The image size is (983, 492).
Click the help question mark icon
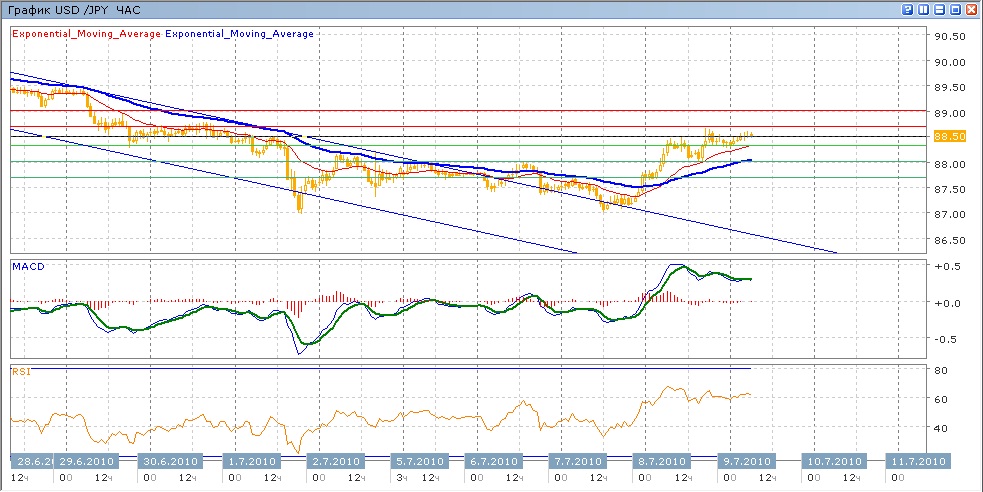pyautogui.click(x=908, y=9)
